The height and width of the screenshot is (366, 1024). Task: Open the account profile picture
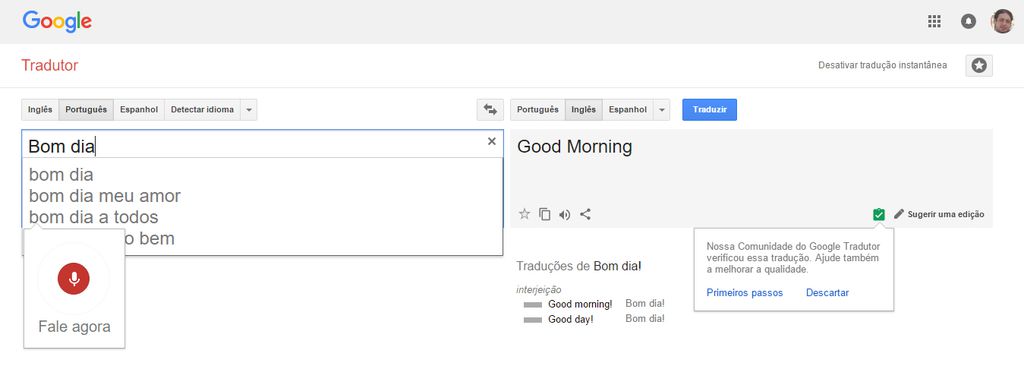[x=1002, y=22]
